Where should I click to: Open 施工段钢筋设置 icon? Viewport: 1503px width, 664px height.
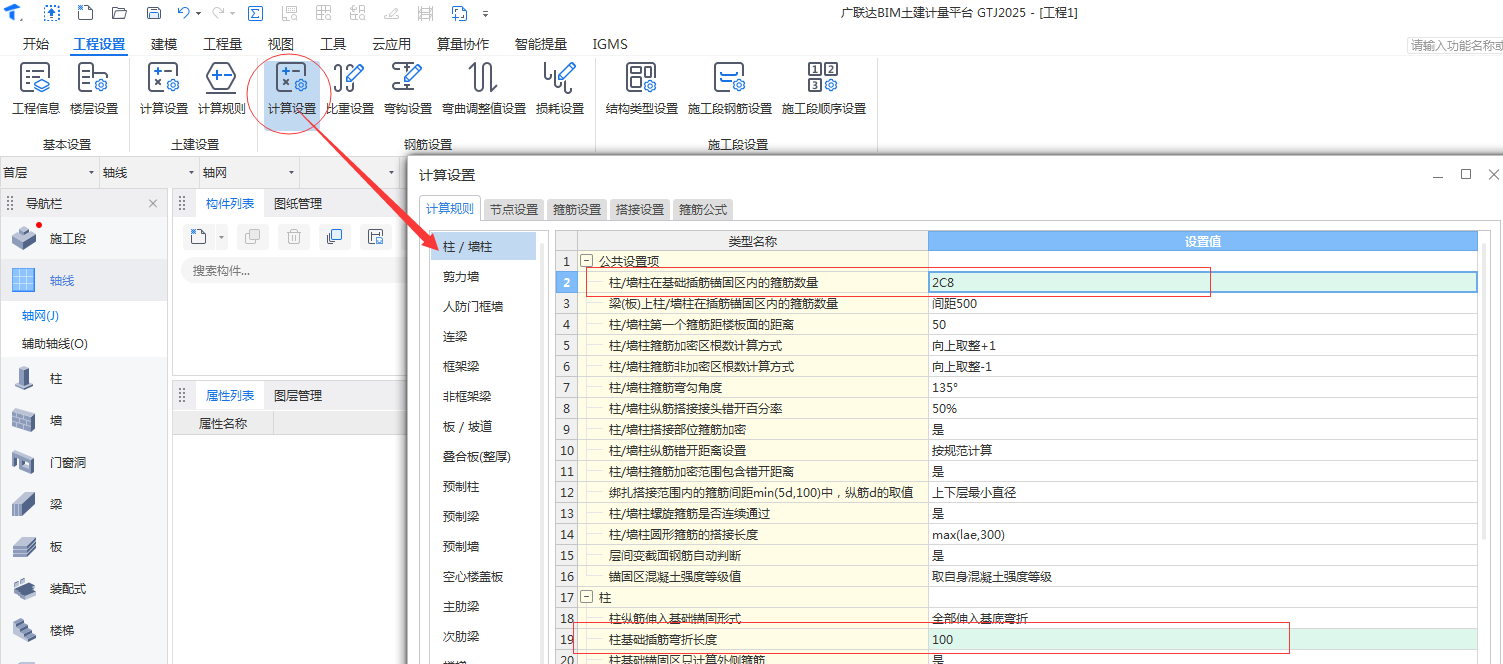[x=730, y=88]
